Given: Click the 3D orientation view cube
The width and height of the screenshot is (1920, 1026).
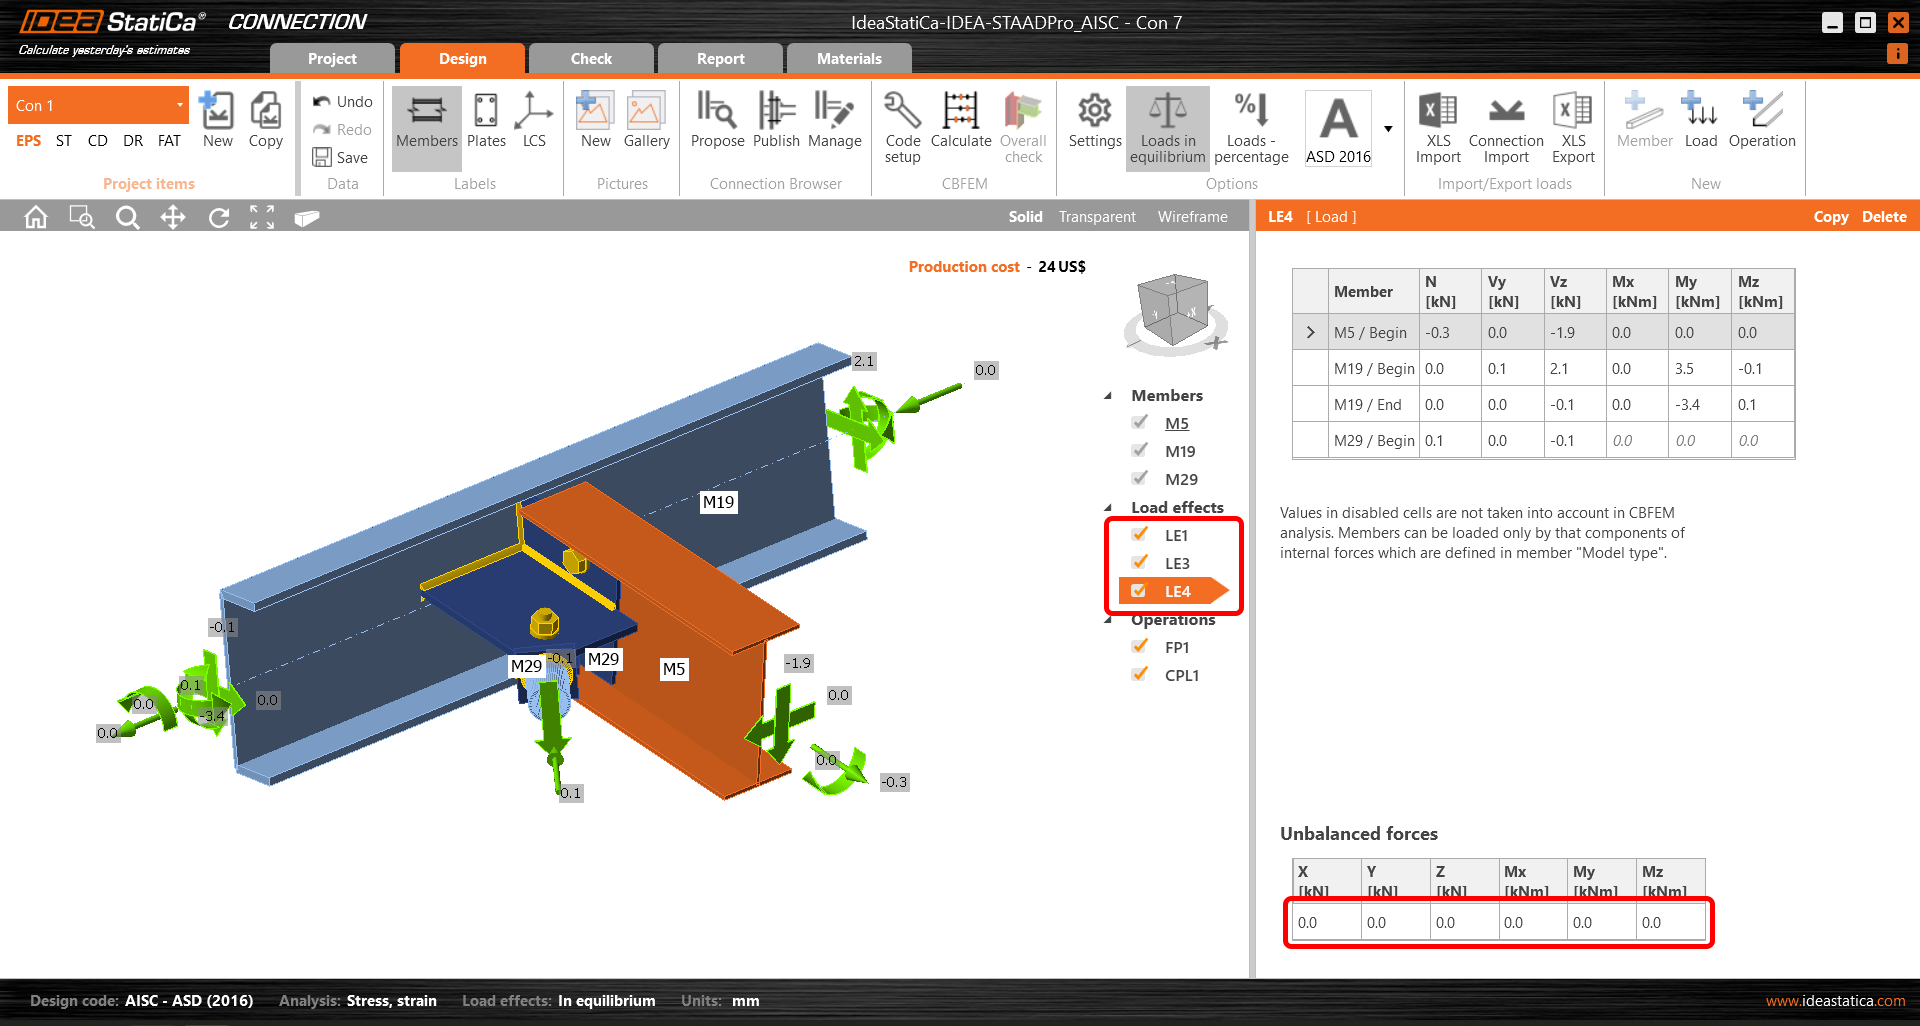Looking at the screenshot, I should click(1174, 312).
